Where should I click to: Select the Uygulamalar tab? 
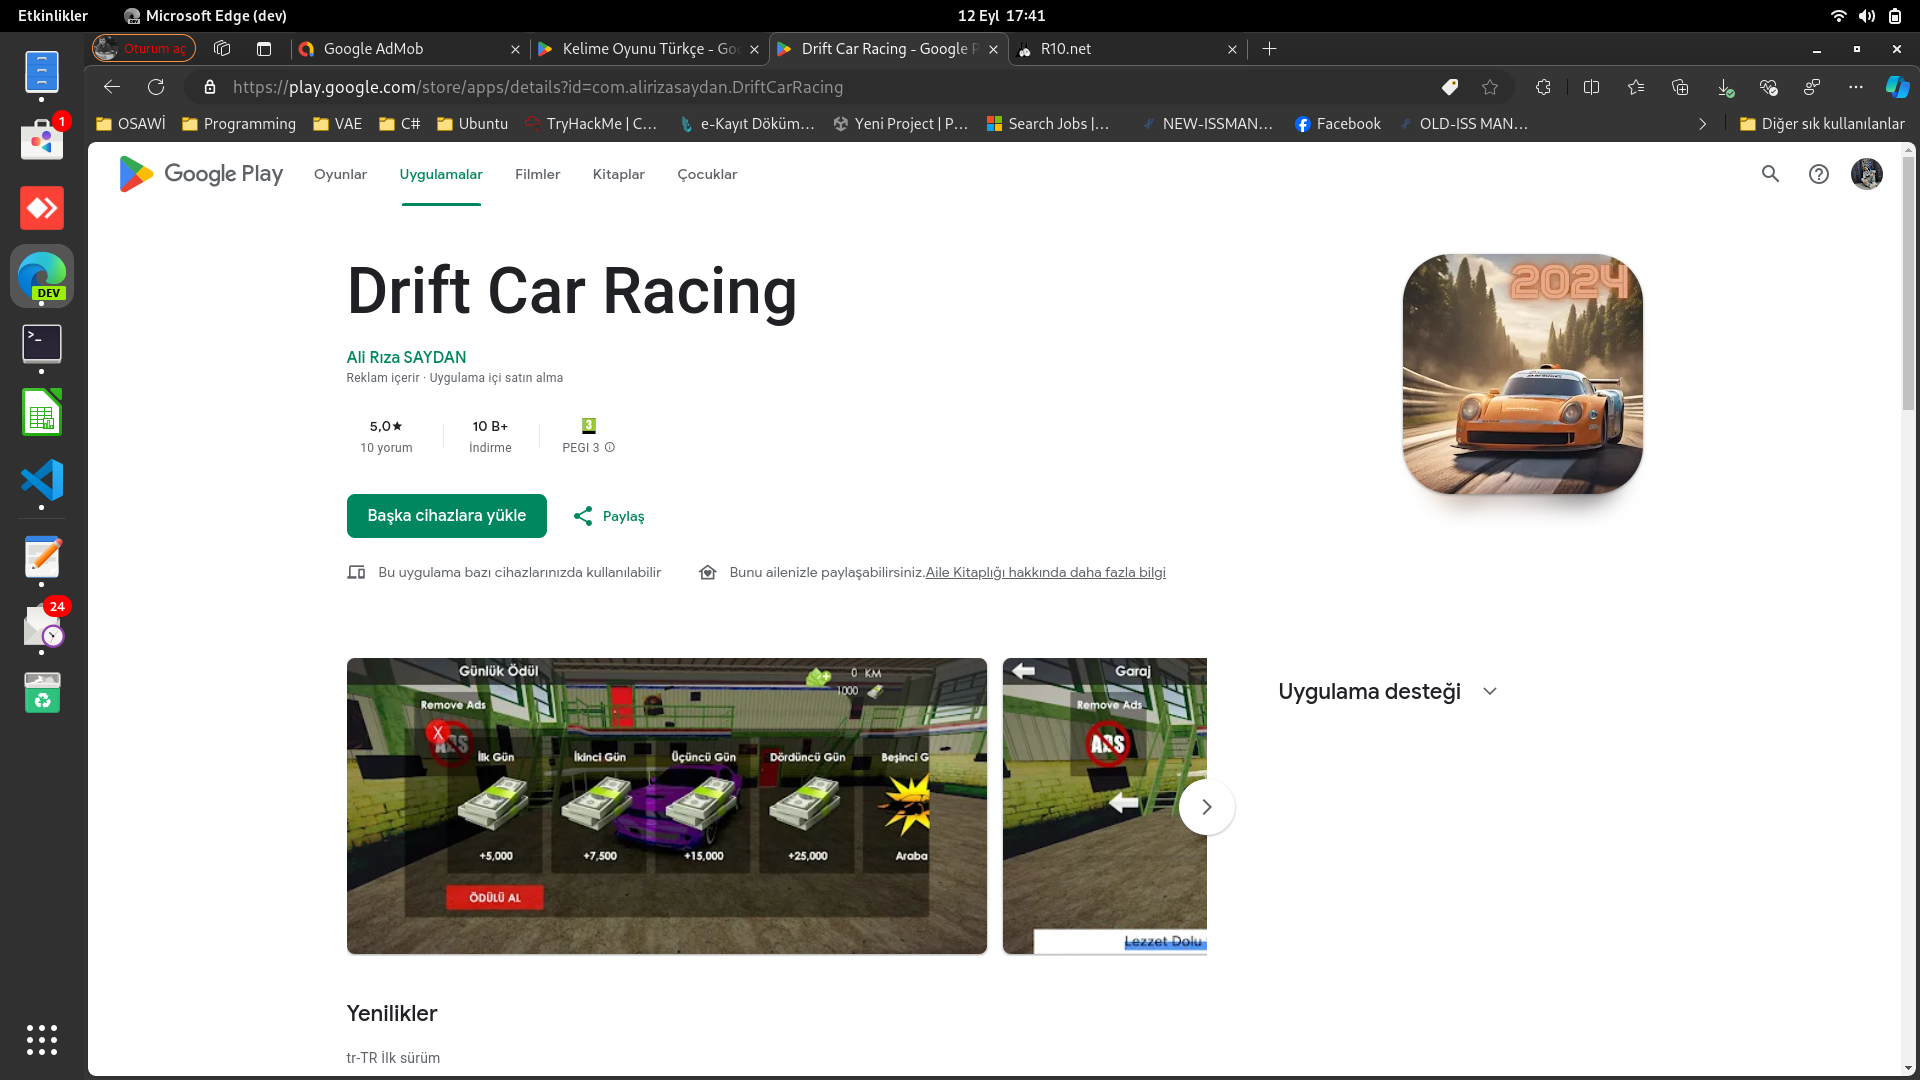[441, 174]
